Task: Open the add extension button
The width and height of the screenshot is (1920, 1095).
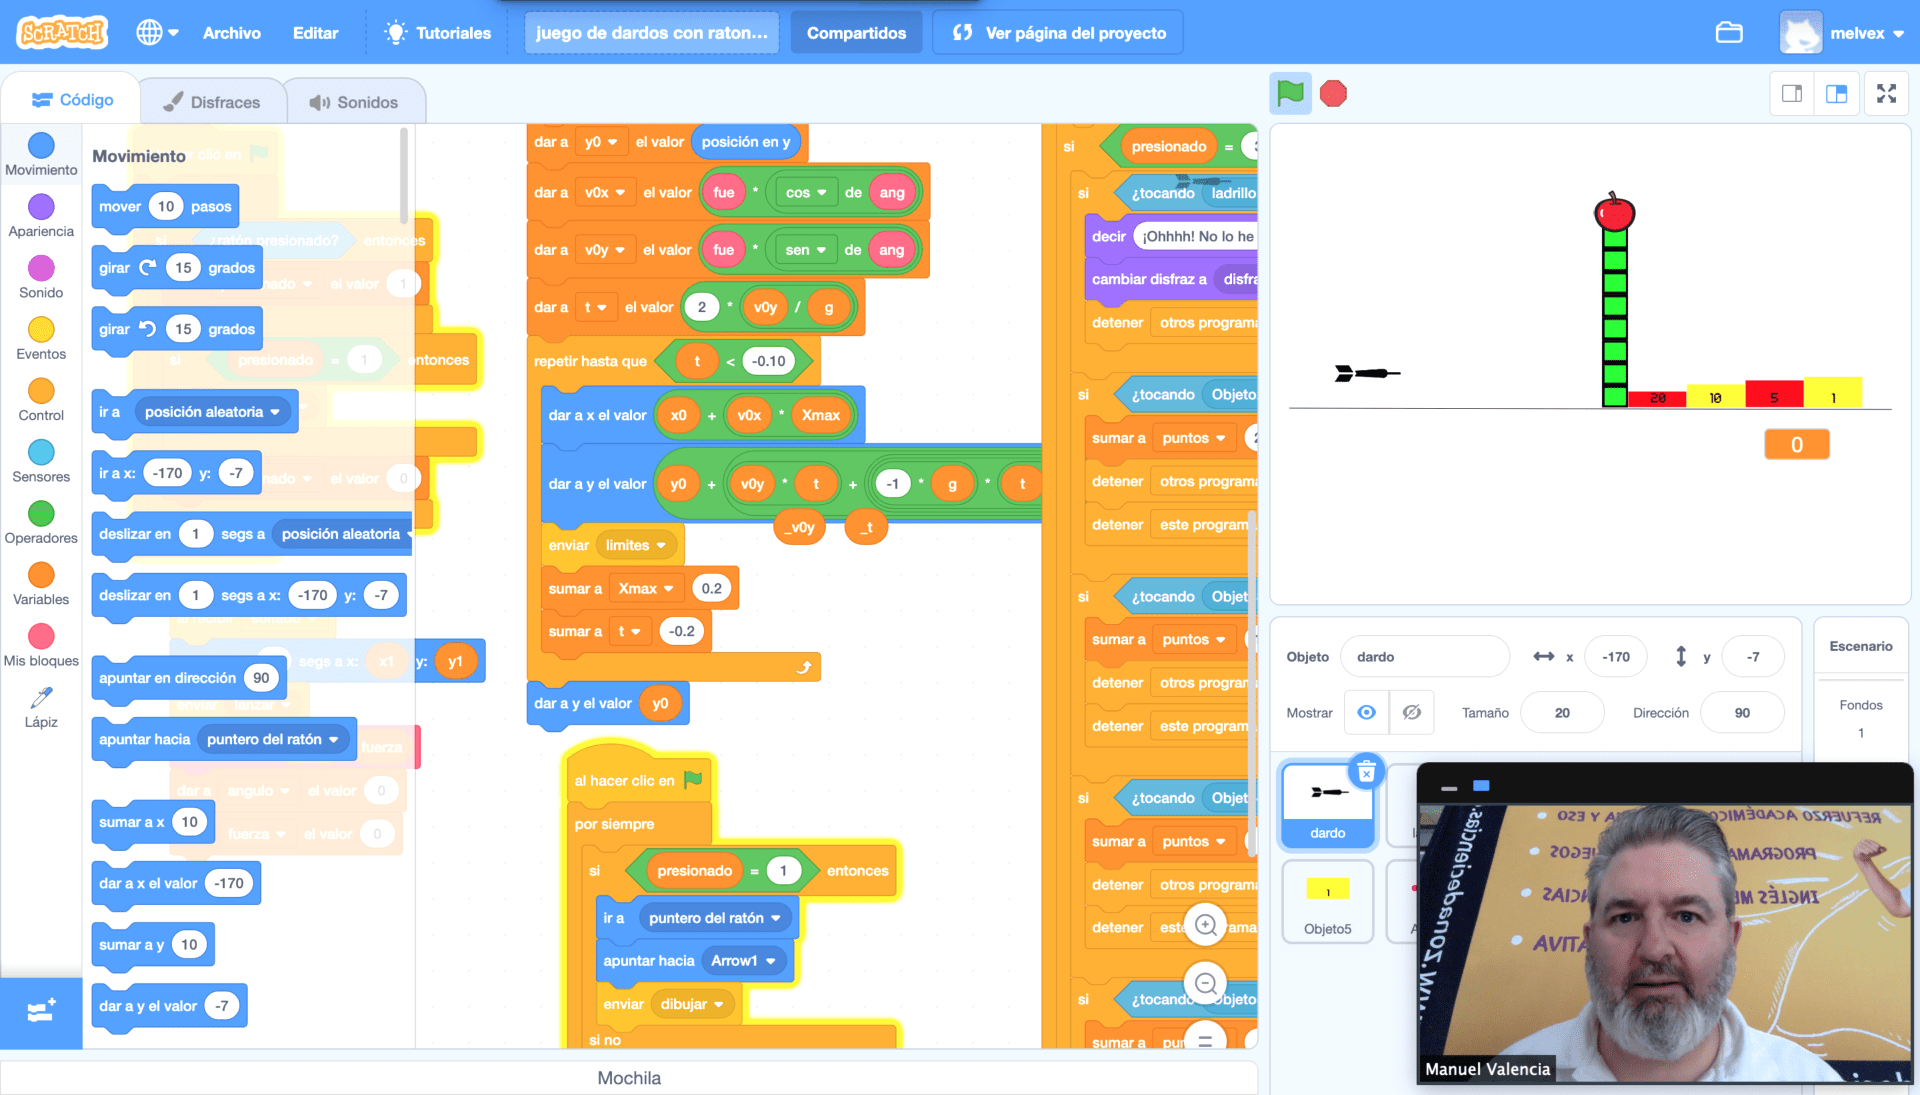Action: [x=41, y=1012]
